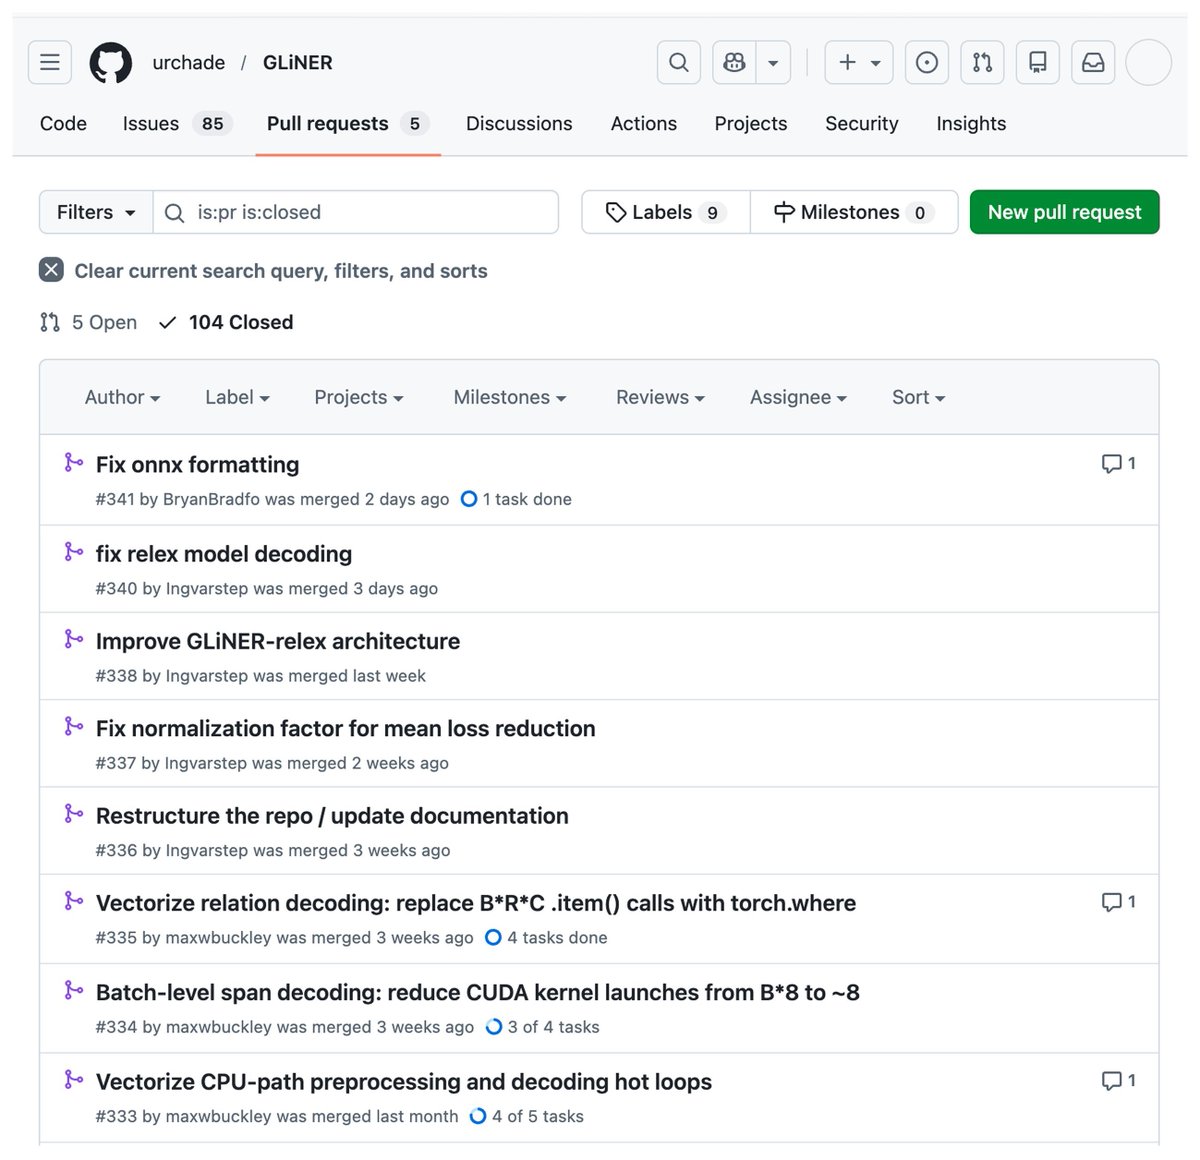Open the Milestones button
The image size is (1200, 1160).
coord(854,212)
